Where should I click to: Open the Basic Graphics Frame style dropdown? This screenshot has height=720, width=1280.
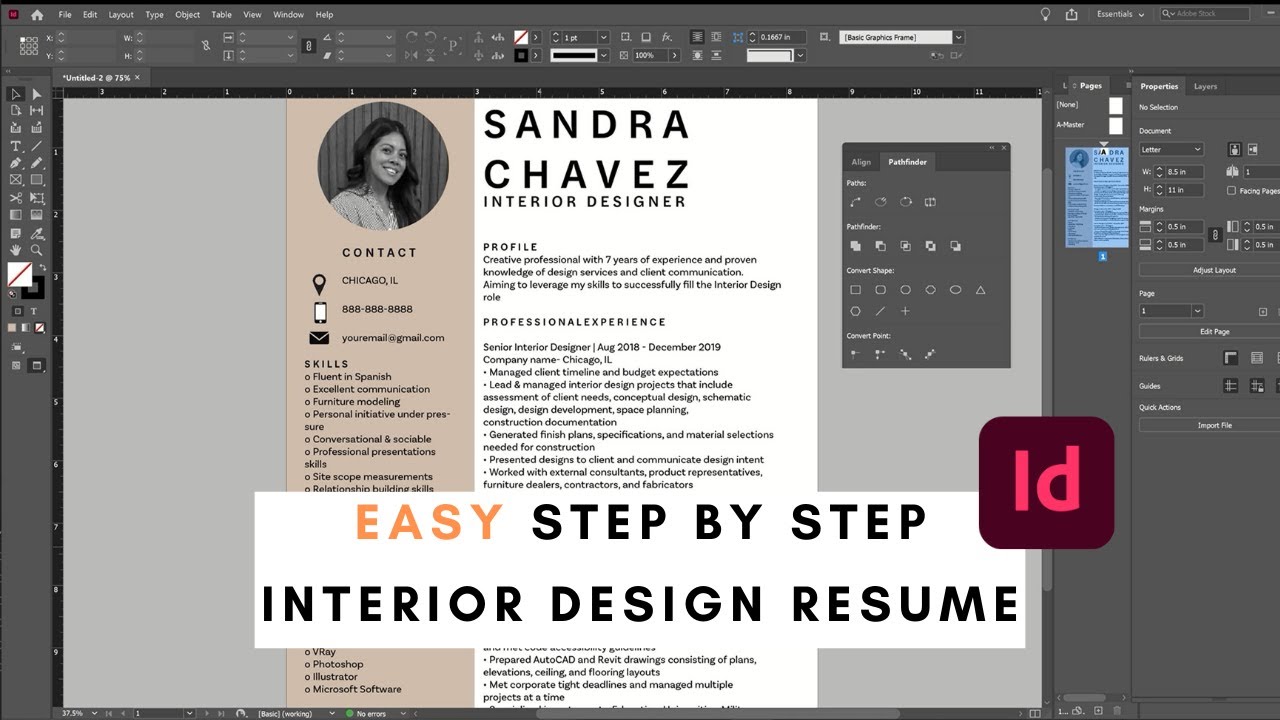[x=958, y=37]
